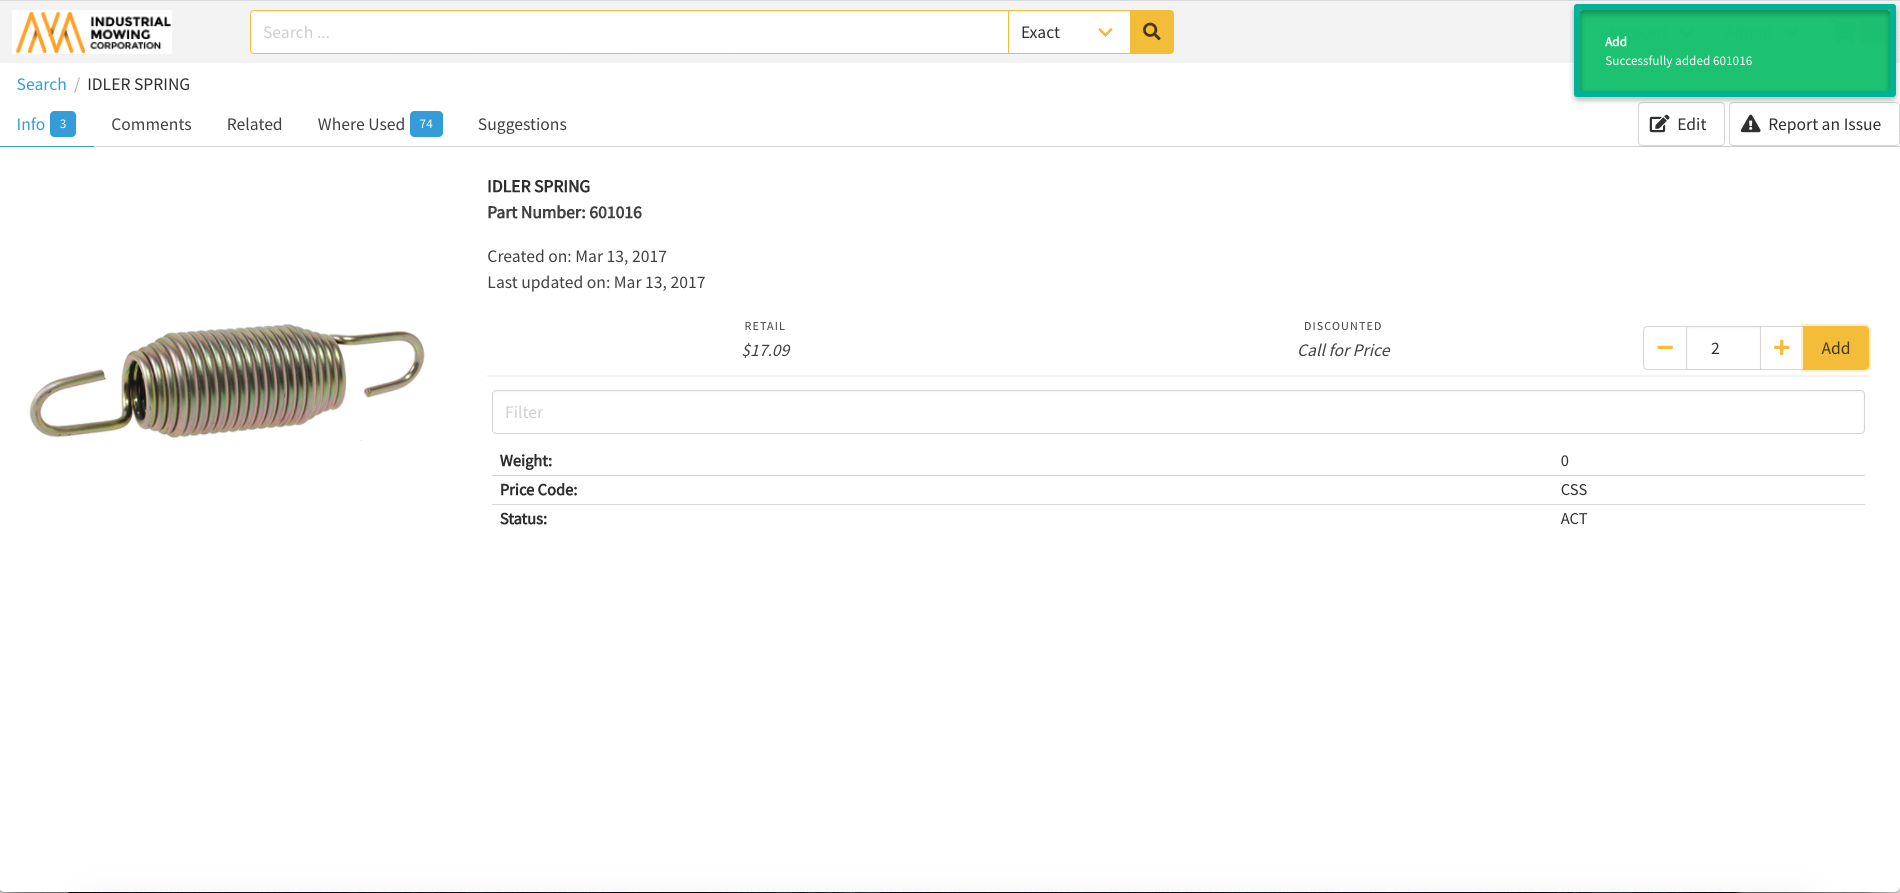The image size is (1900, 893).
Task: Open the Edit pencil button
Action: pos(1680,124)
